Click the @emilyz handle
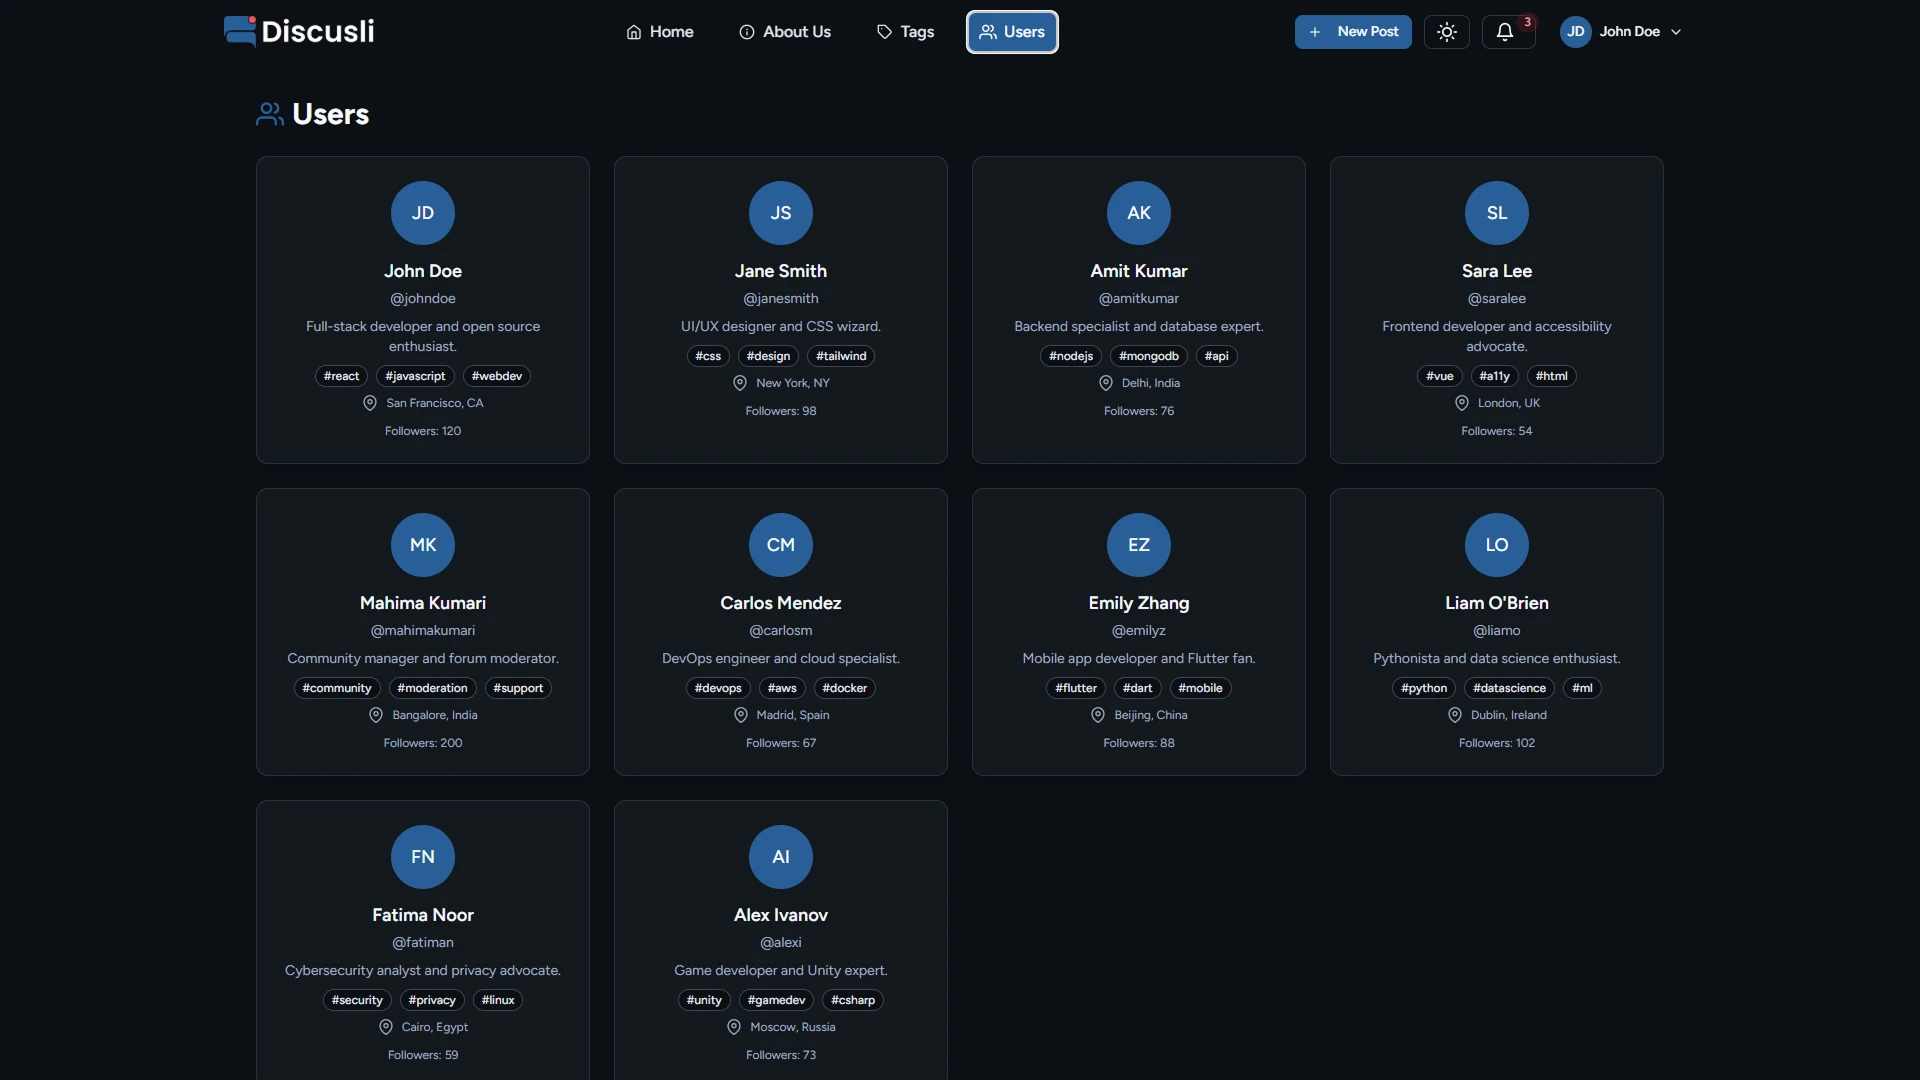Screen dimensions: 1920x1080 (x=1139, y=631)
